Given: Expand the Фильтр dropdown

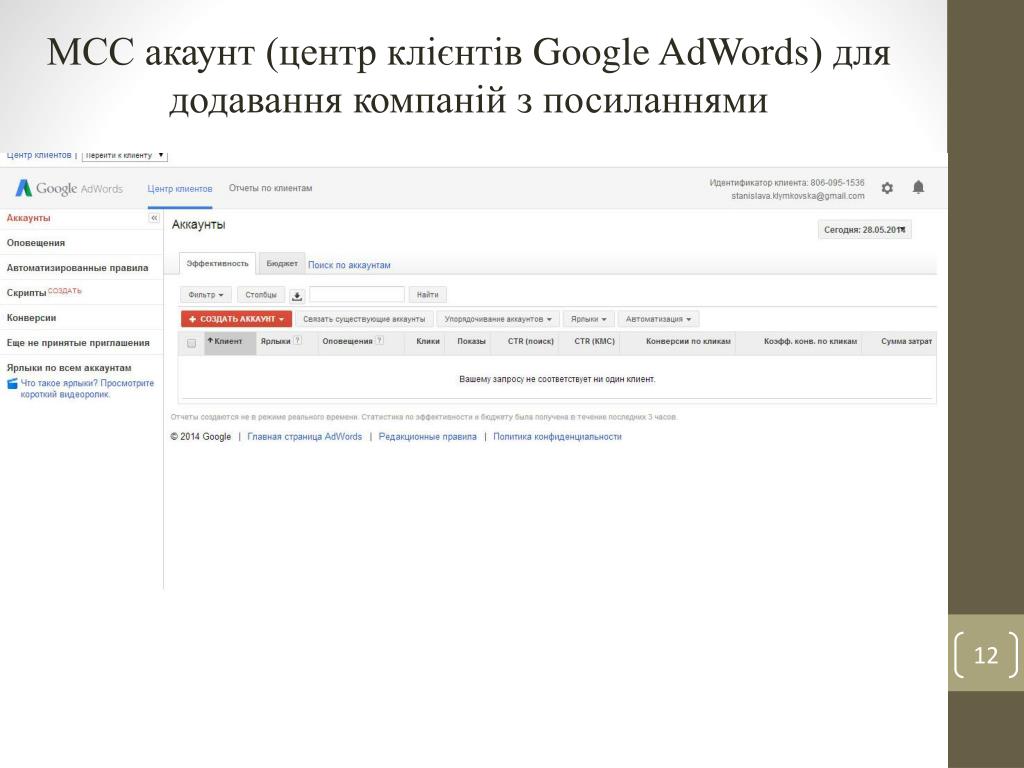Looking at the screenshot, I should tap(206, 295).
